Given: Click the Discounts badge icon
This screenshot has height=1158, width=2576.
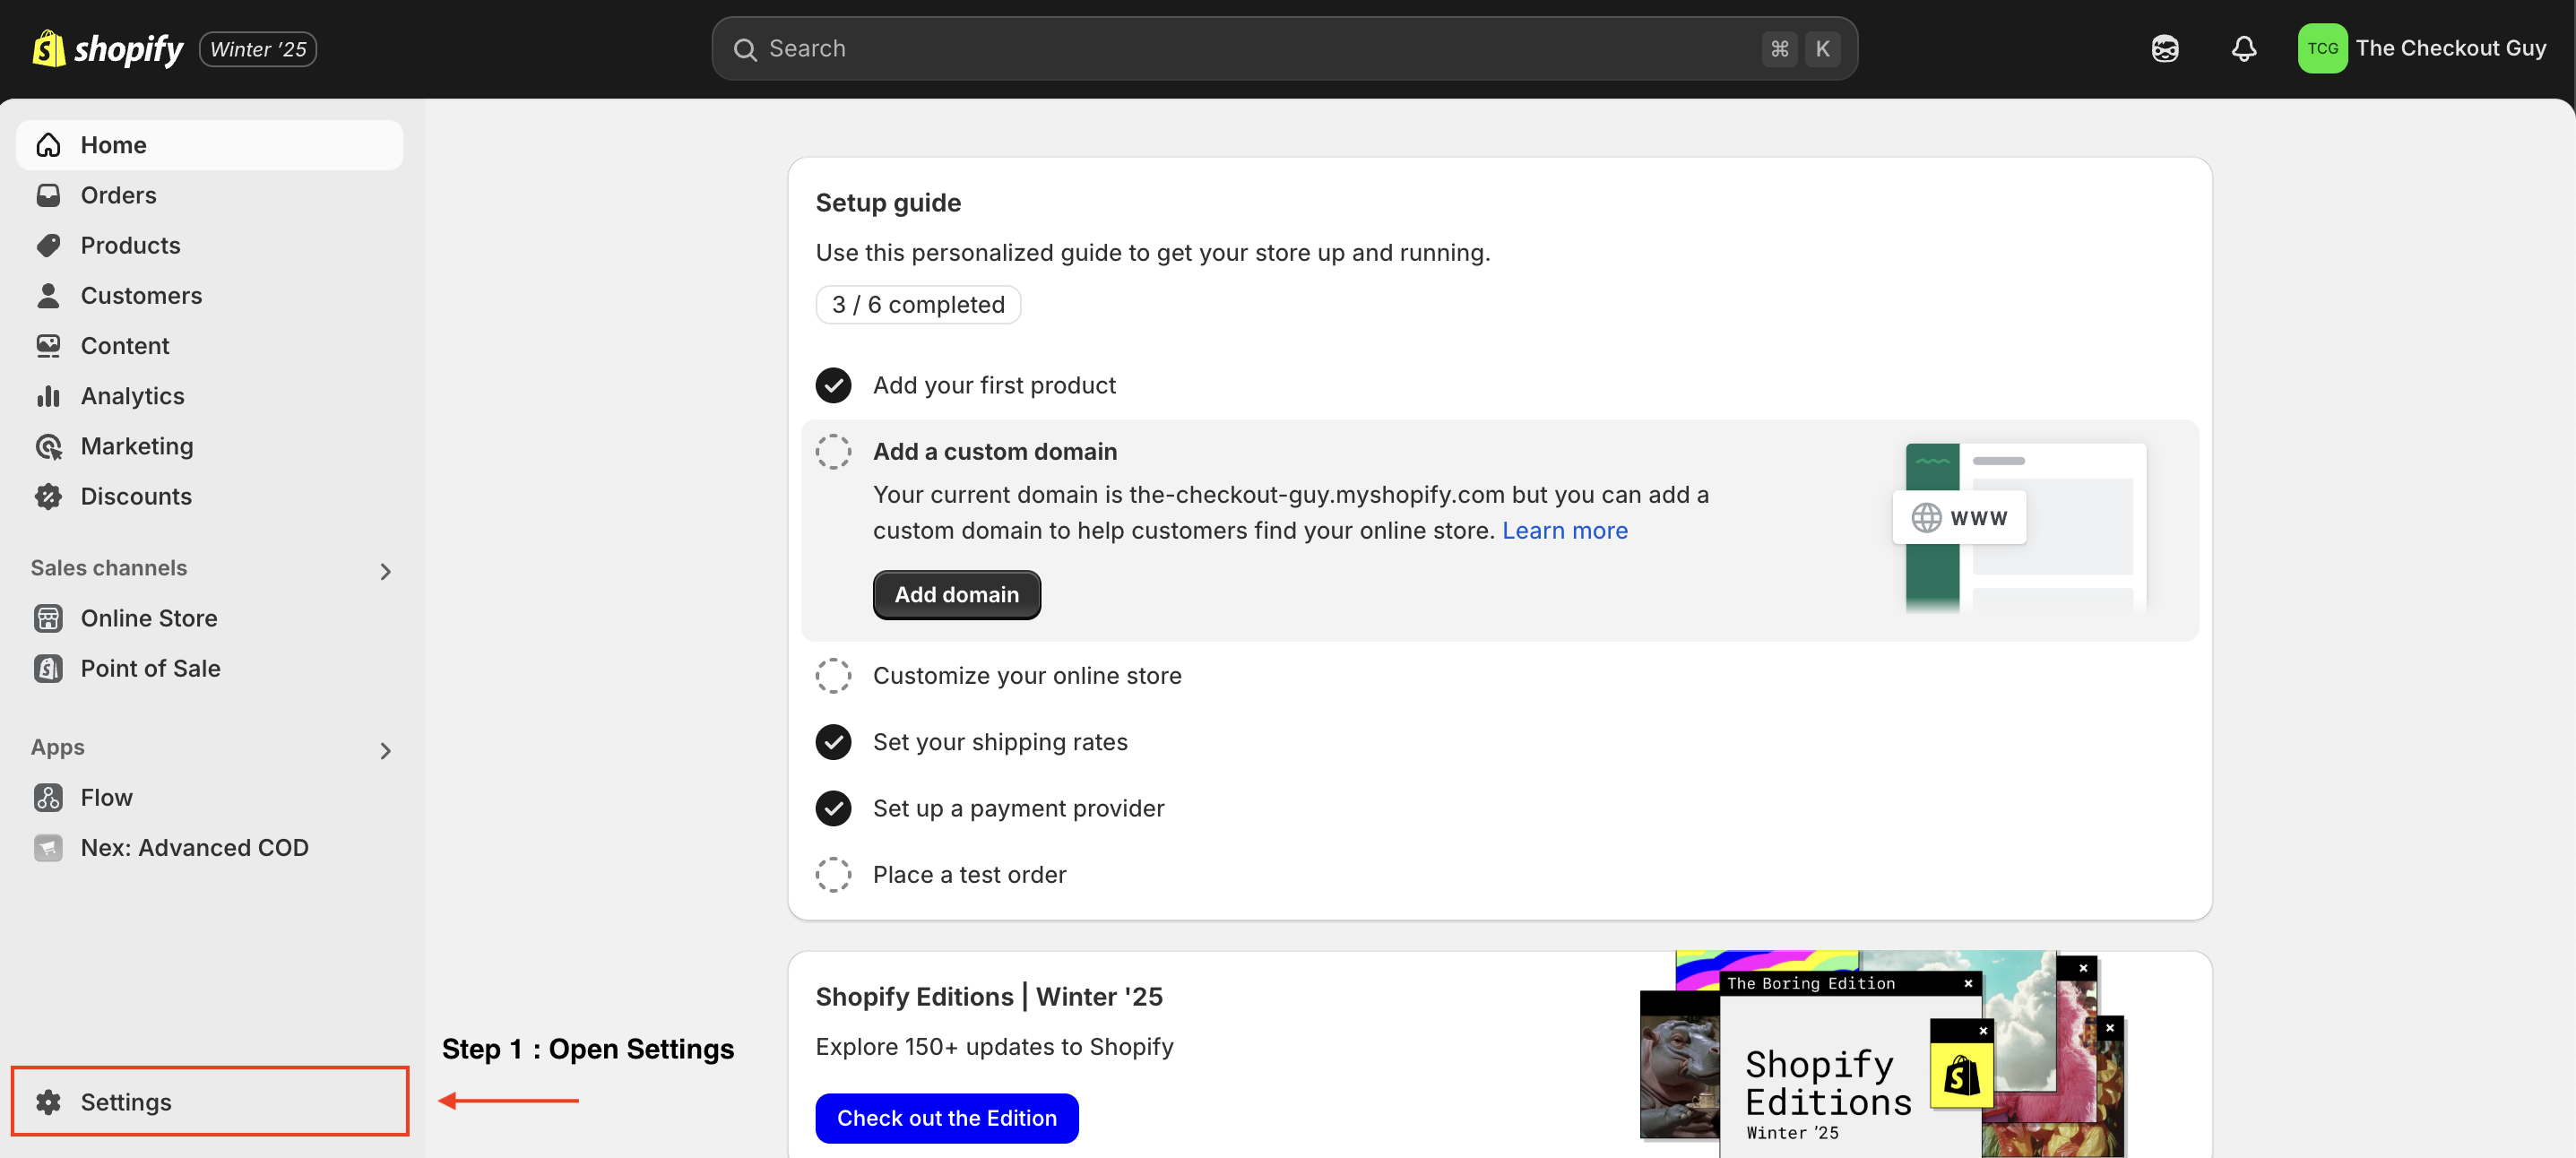Looking at the screenshot, I should 48,496.
